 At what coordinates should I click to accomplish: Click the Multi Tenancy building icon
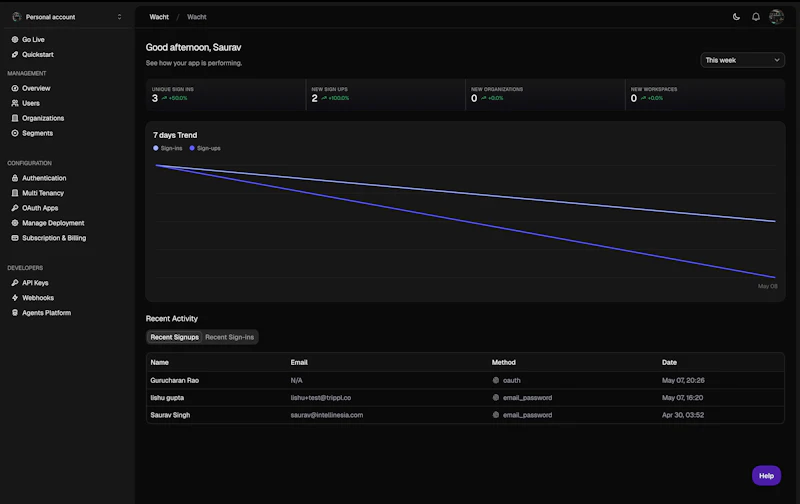click(15, 193)
